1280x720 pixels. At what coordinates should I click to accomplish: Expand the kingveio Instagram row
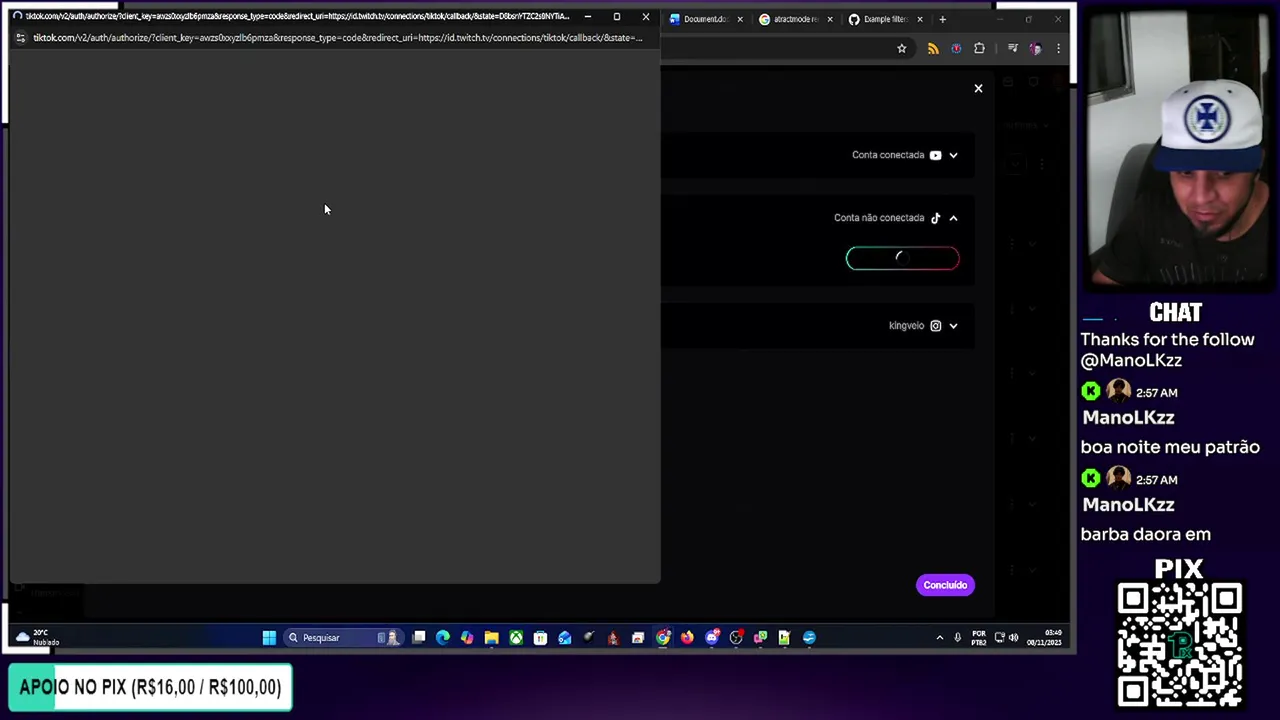(x=953, y=325)
